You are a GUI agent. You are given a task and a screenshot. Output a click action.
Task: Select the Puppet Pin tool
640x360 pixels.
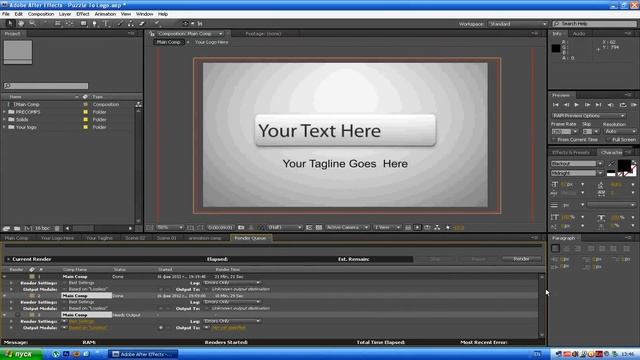(x=157, y=24)
